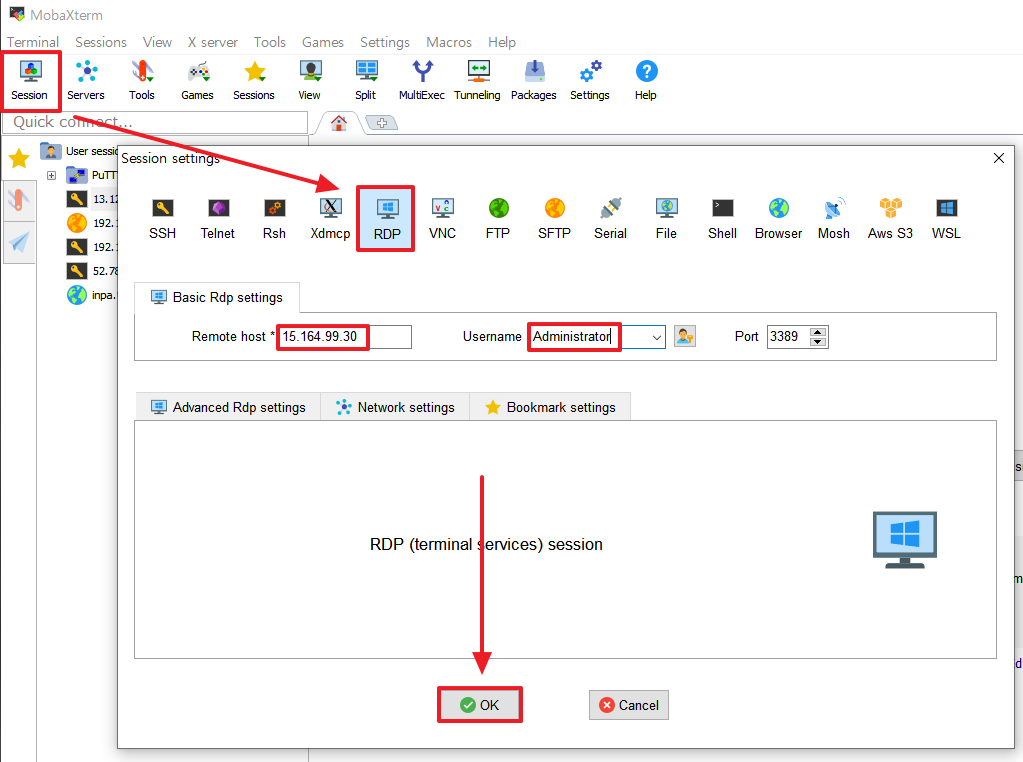Confirm the session with the OK button

[x=480, y=705]
